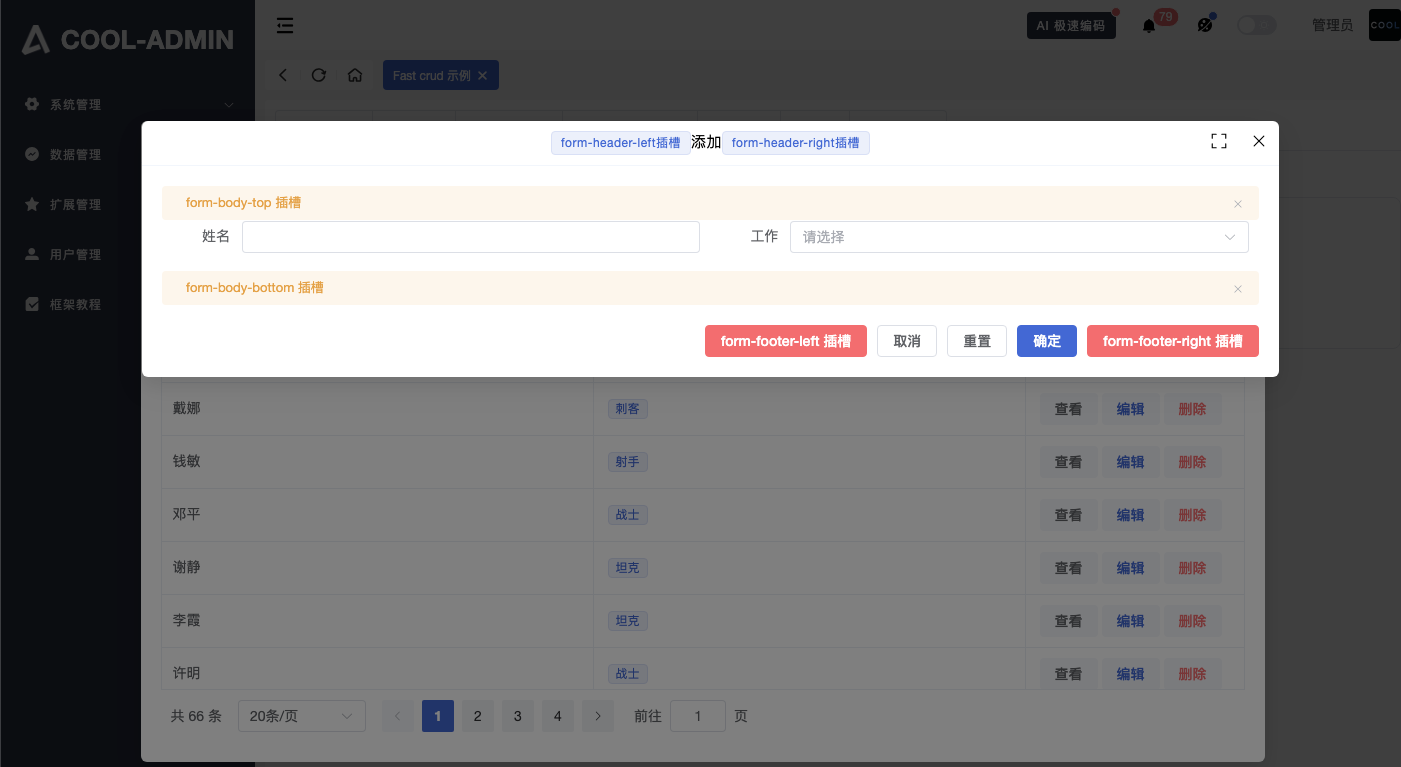Viewport: 1401px width, 767px height.
Task: Click the notification bell icon
Action: click(x=1149, y=26)
